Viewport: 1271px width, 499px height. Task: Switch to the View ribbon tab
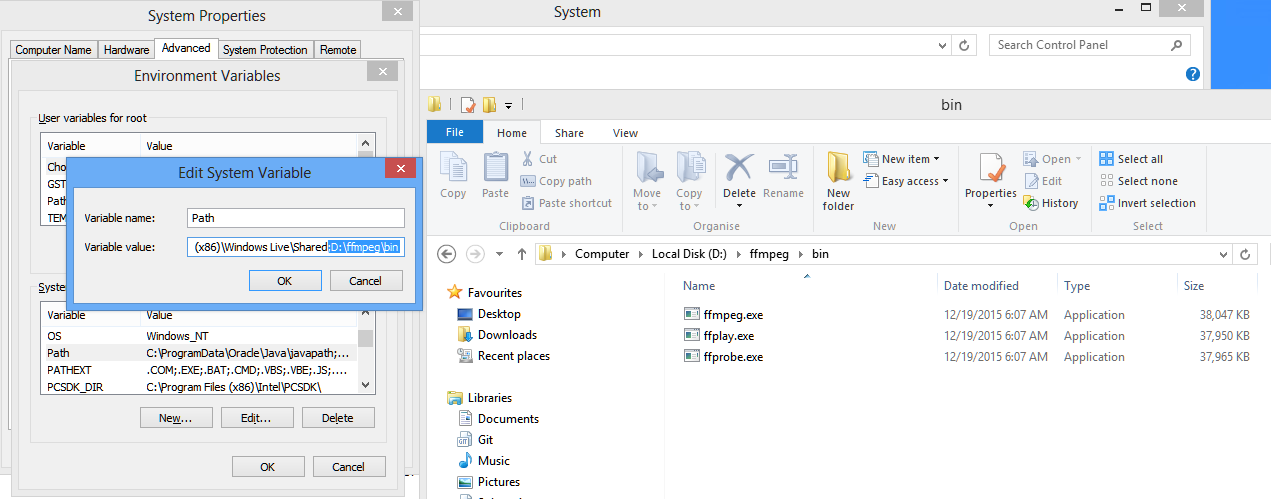click(x=625, y=133)
